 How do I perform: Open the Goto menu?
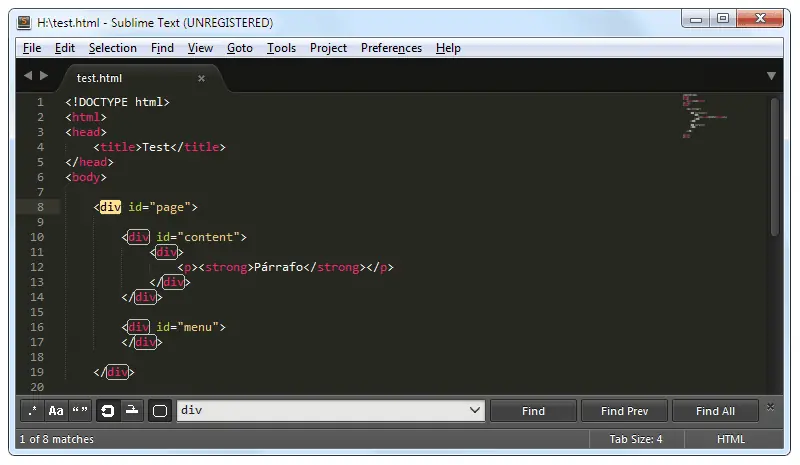(240, 48)
